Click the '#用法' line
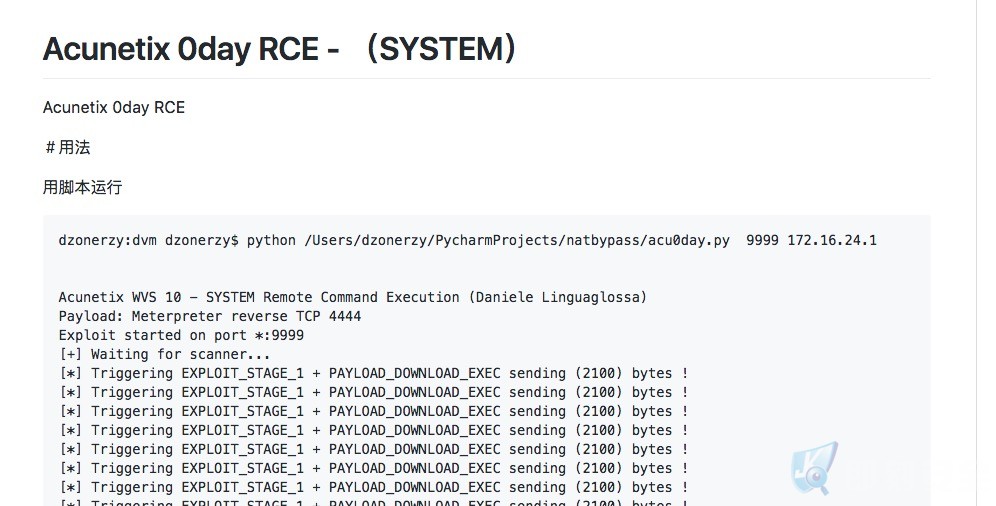Screen dimensions: 996x506 coord(67,147)
